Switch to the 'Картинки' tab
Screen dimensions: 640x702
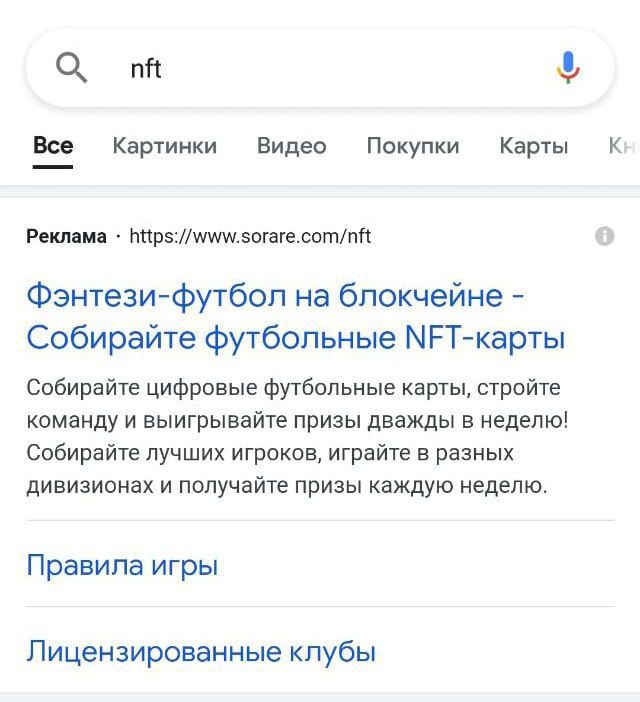click(164, 146)
